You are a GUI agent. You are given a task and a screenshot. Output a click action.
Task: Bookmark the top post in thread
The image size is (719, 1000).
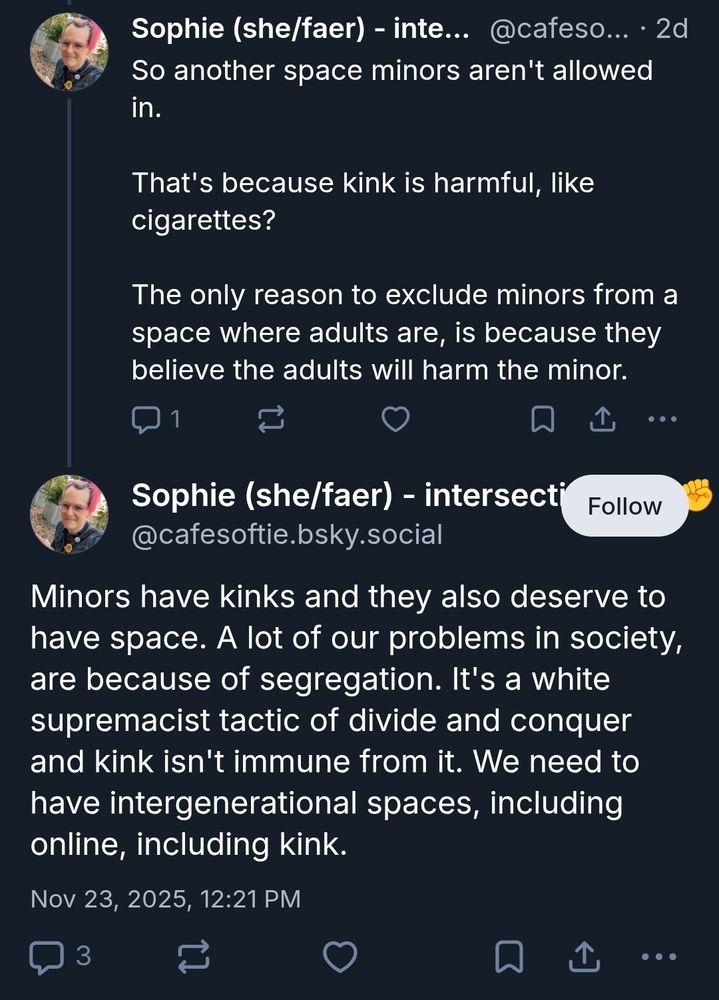pyautogui.click(x=542, y=420)
